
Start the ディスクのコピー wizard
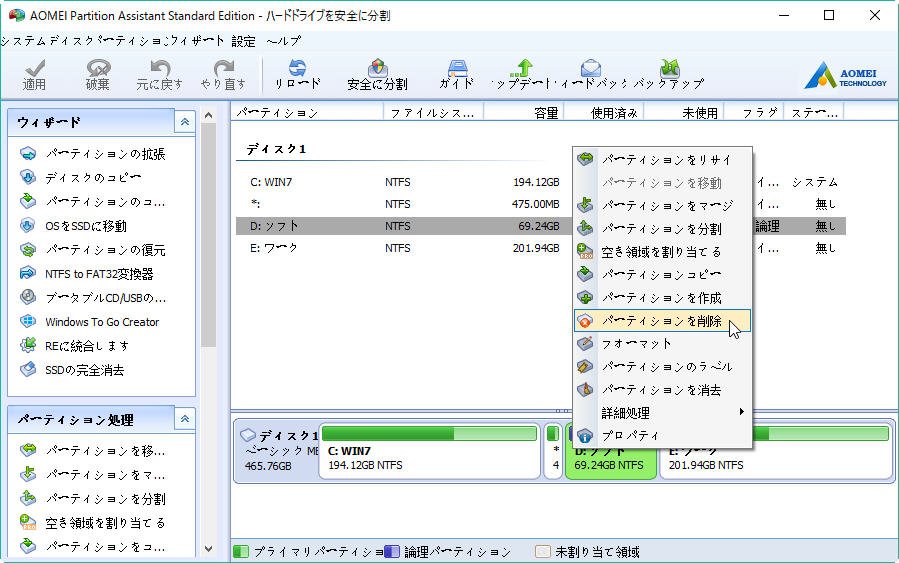click(x=80, y=178)
